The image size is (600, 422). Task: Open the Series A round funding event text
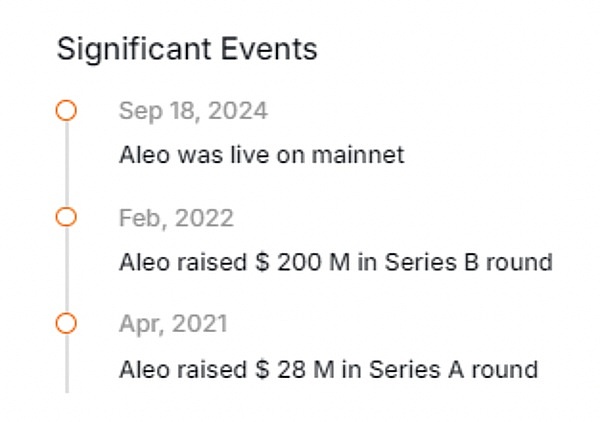[x=328, y=369]
